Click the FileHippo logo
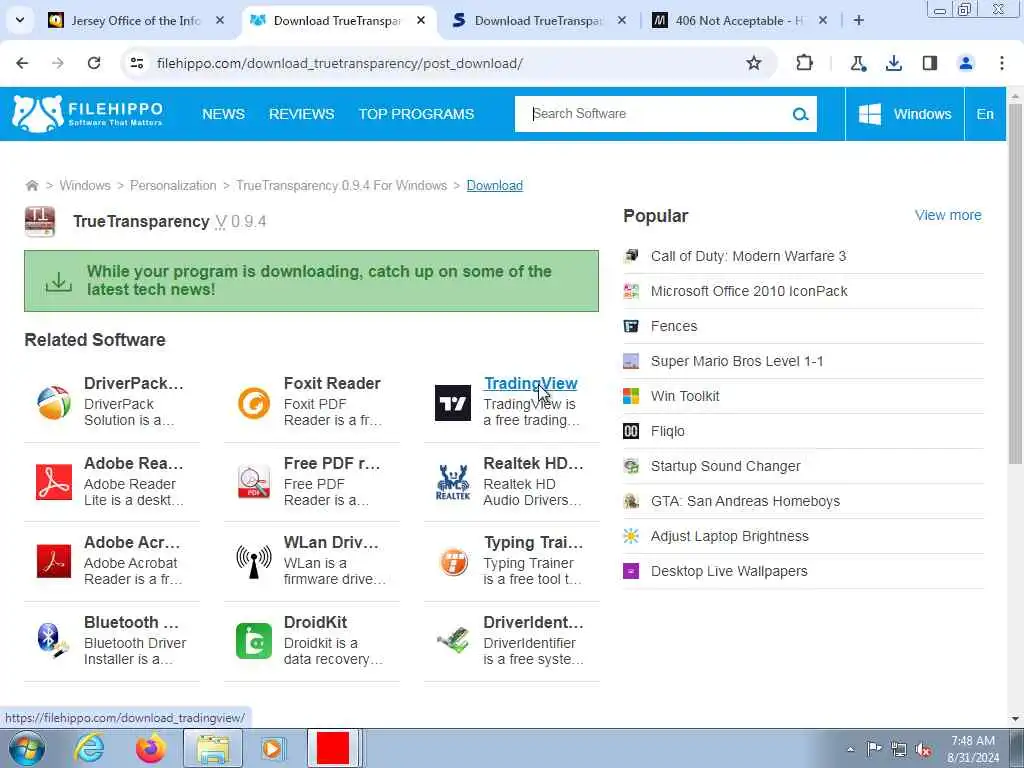Image resolution: width=1024 pixels, height=768 pixels. [x=88, y=114]
